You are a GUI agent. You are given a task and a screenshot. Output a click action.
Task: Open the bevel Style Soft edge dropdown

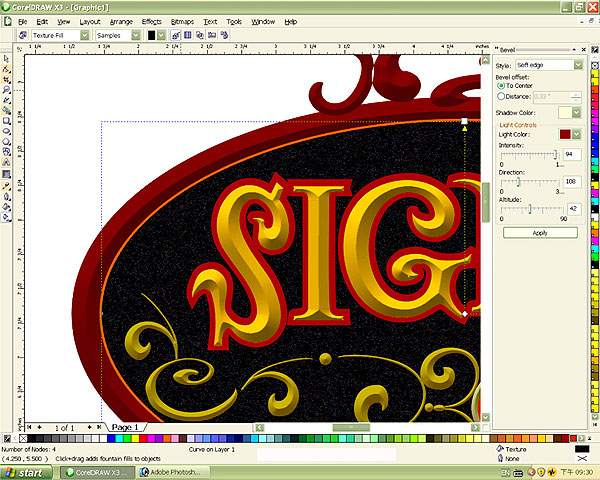(578, 65)
